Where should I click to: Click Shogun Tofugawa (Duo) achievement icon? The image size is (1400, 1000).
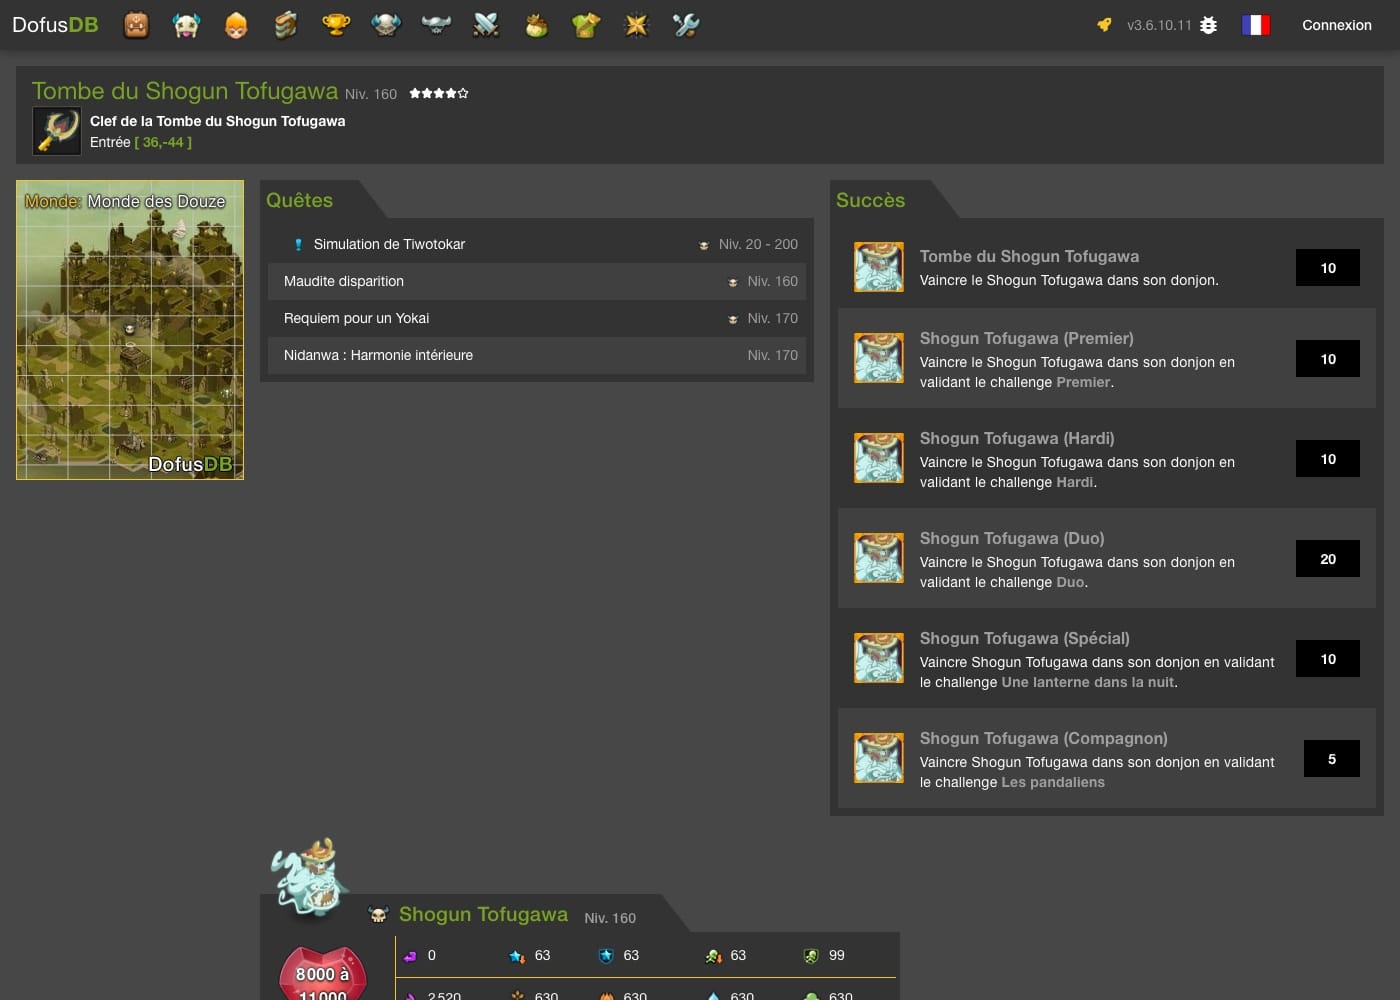click(x=879, y=558)
